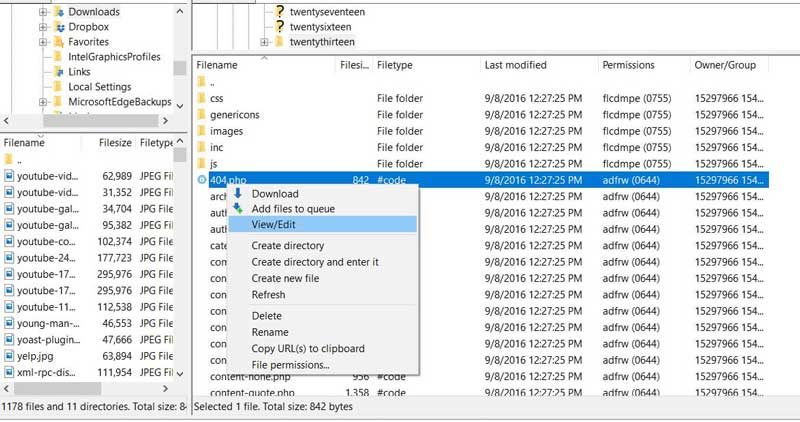Expand the Favorites folder tree node
800x422 pixels.
coord(43,43)
